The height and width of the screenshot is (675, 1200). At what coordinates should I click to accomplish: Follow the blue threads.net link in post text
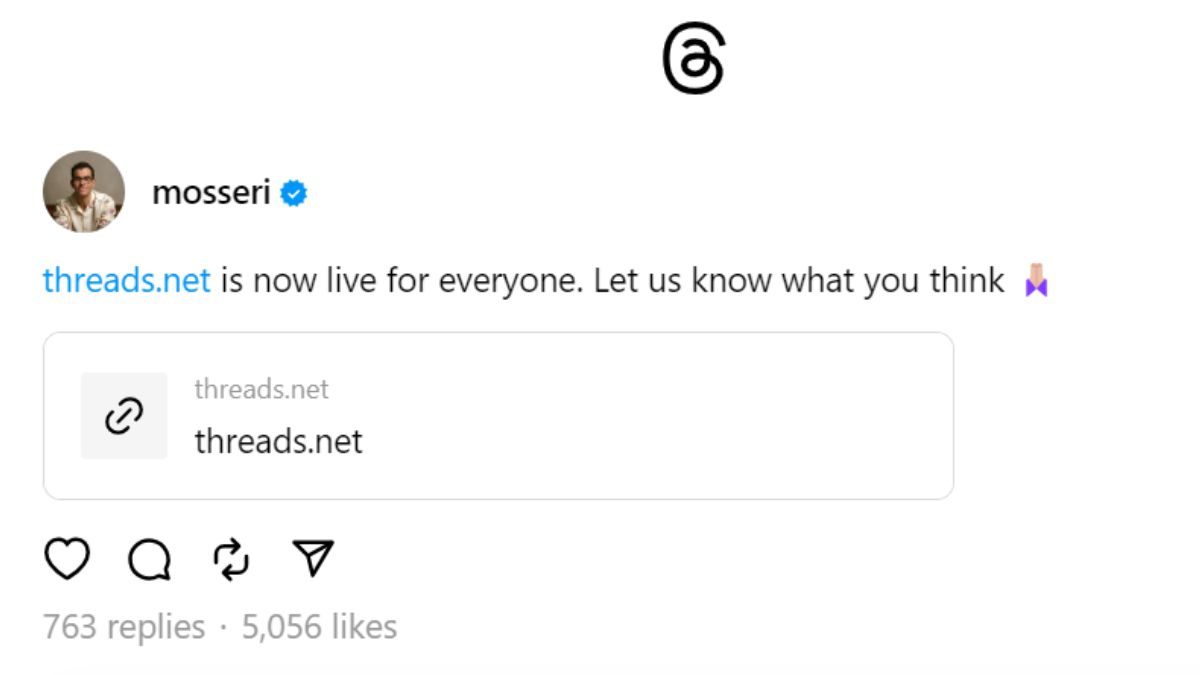(127, 281)
